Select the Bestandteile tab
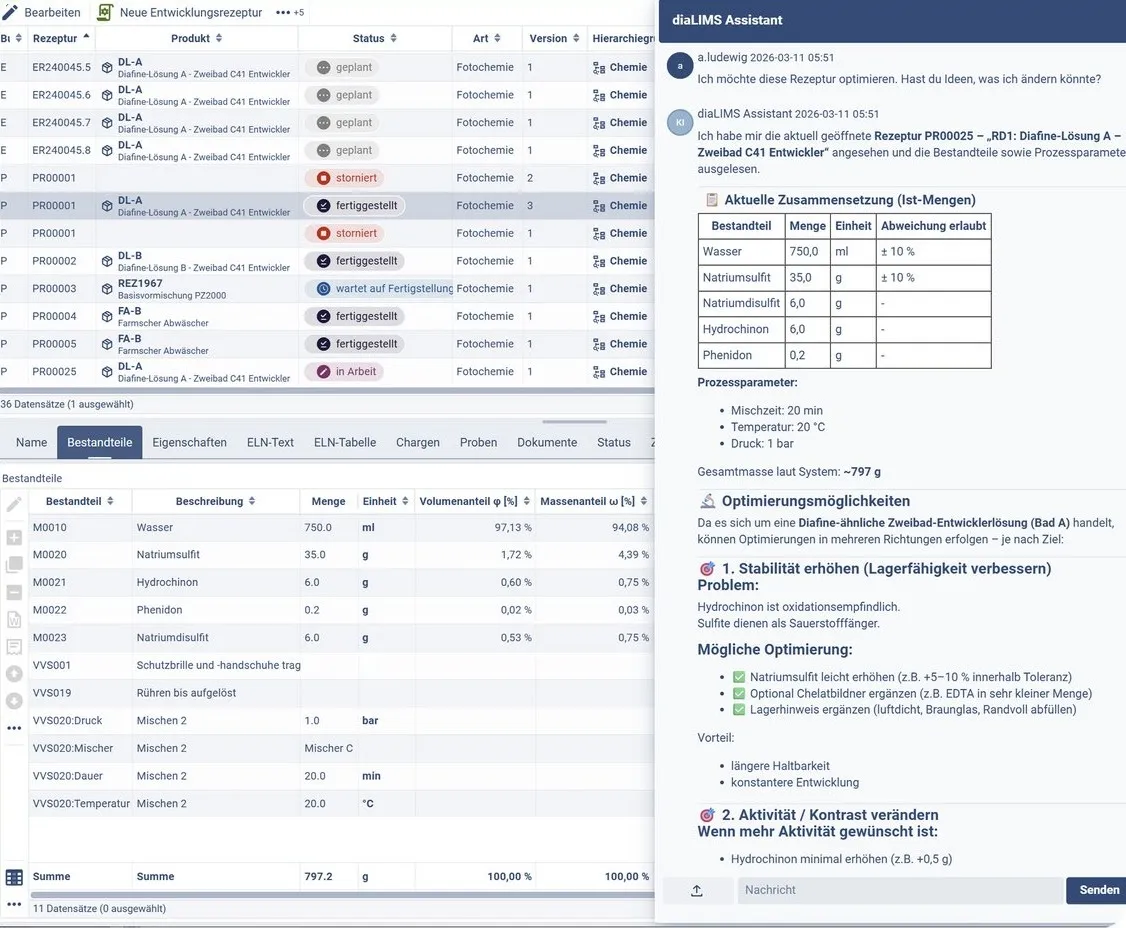This screenshot has width=1126, height=928. point(100,442)
